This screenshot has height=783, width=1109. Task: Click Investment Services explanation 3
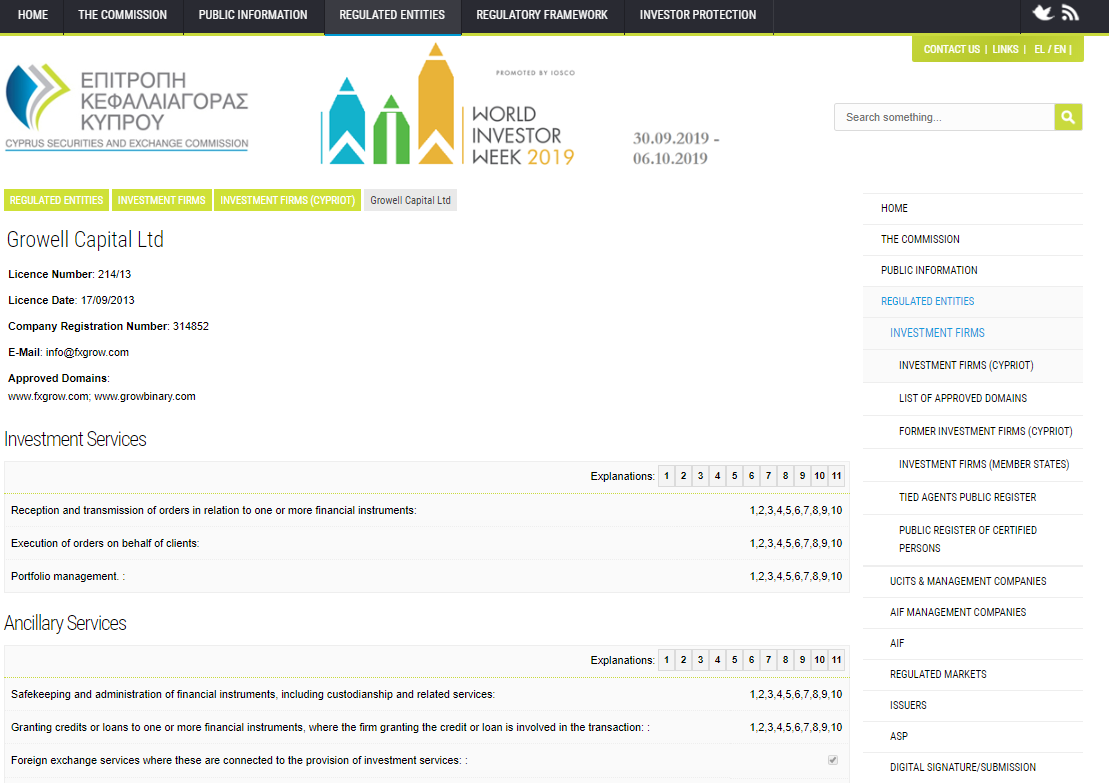pos(700,475)
